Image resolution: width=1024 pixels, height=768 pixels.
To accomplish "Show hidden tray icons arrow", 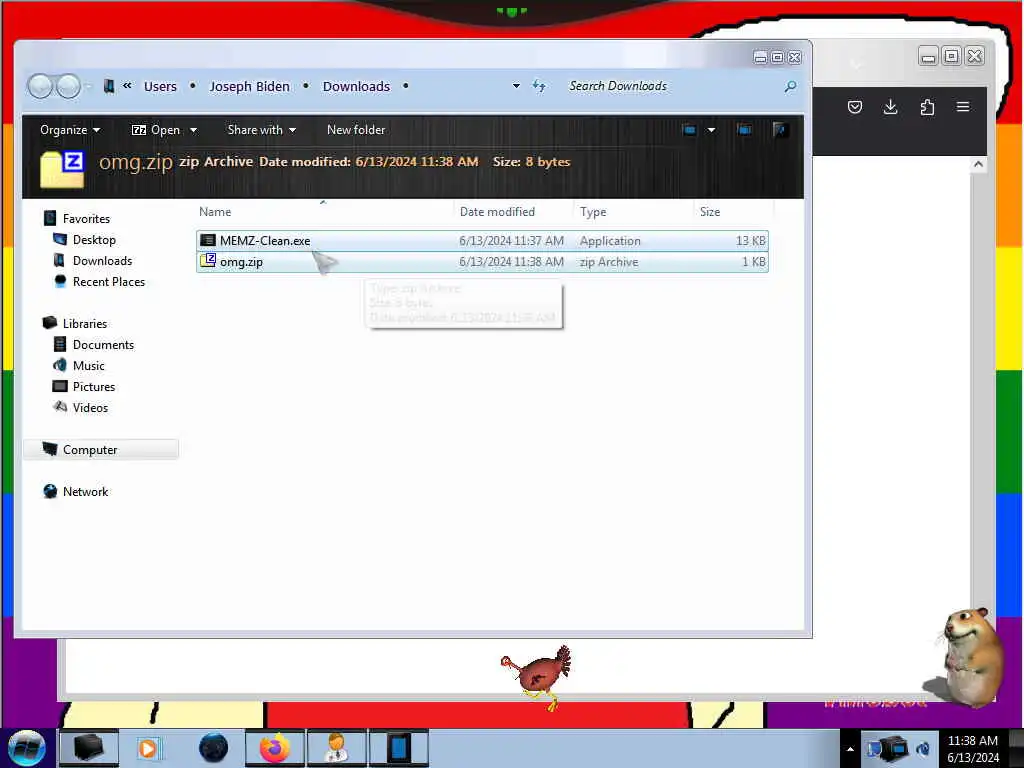I will (x=850, y=749).
